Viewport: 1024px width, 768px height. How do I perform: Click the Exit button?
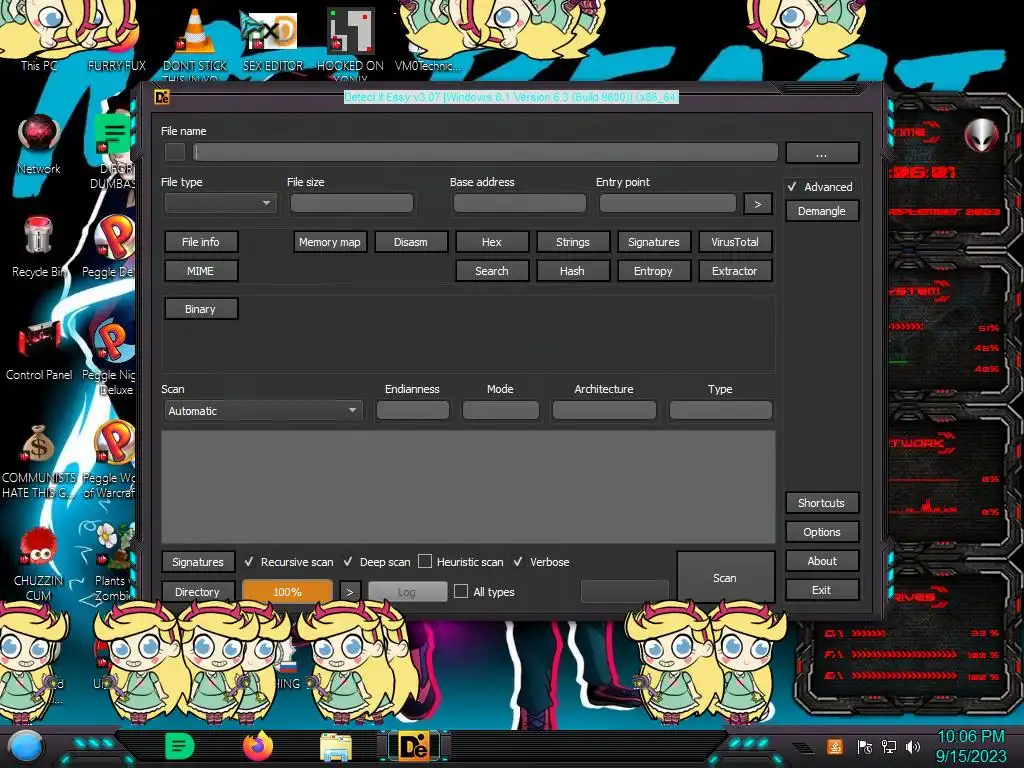[822, 590]
